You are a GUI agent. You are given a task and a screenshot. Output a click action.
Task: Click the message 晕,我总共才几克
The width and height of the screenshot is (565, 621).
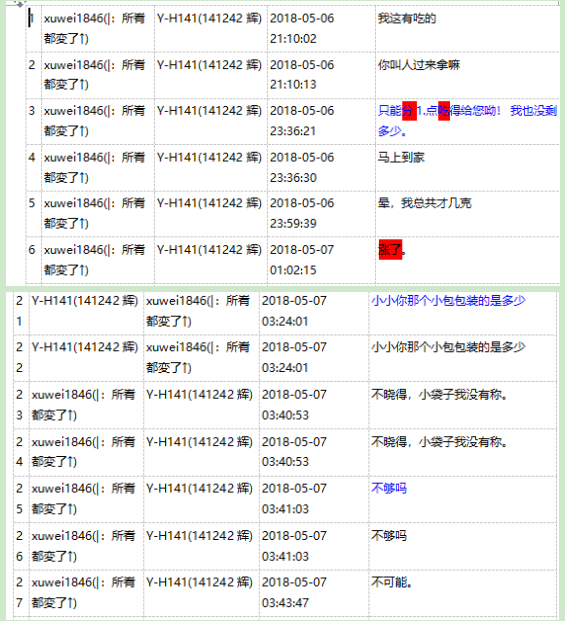(x=424, y=203)
